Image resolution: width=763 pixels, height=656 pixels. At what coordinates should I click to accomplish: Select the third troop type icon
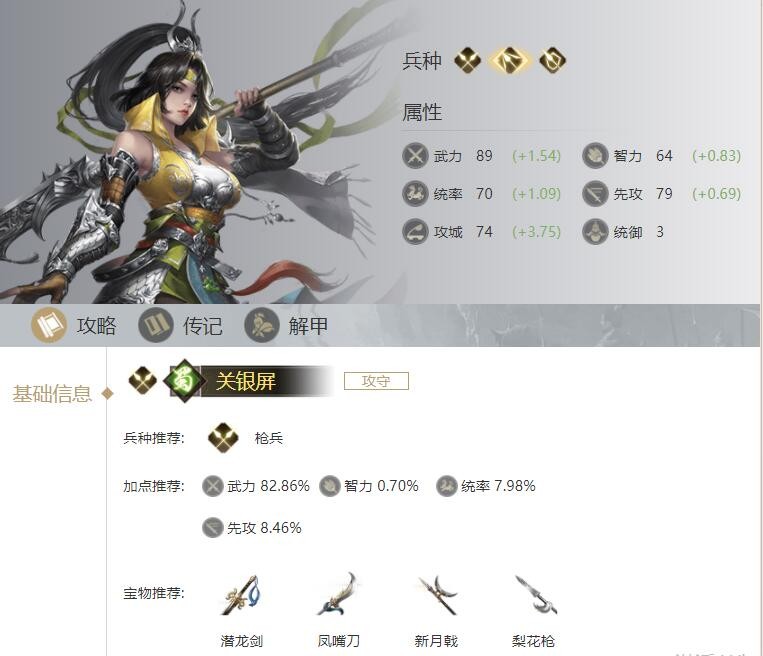tap(552, 60)
